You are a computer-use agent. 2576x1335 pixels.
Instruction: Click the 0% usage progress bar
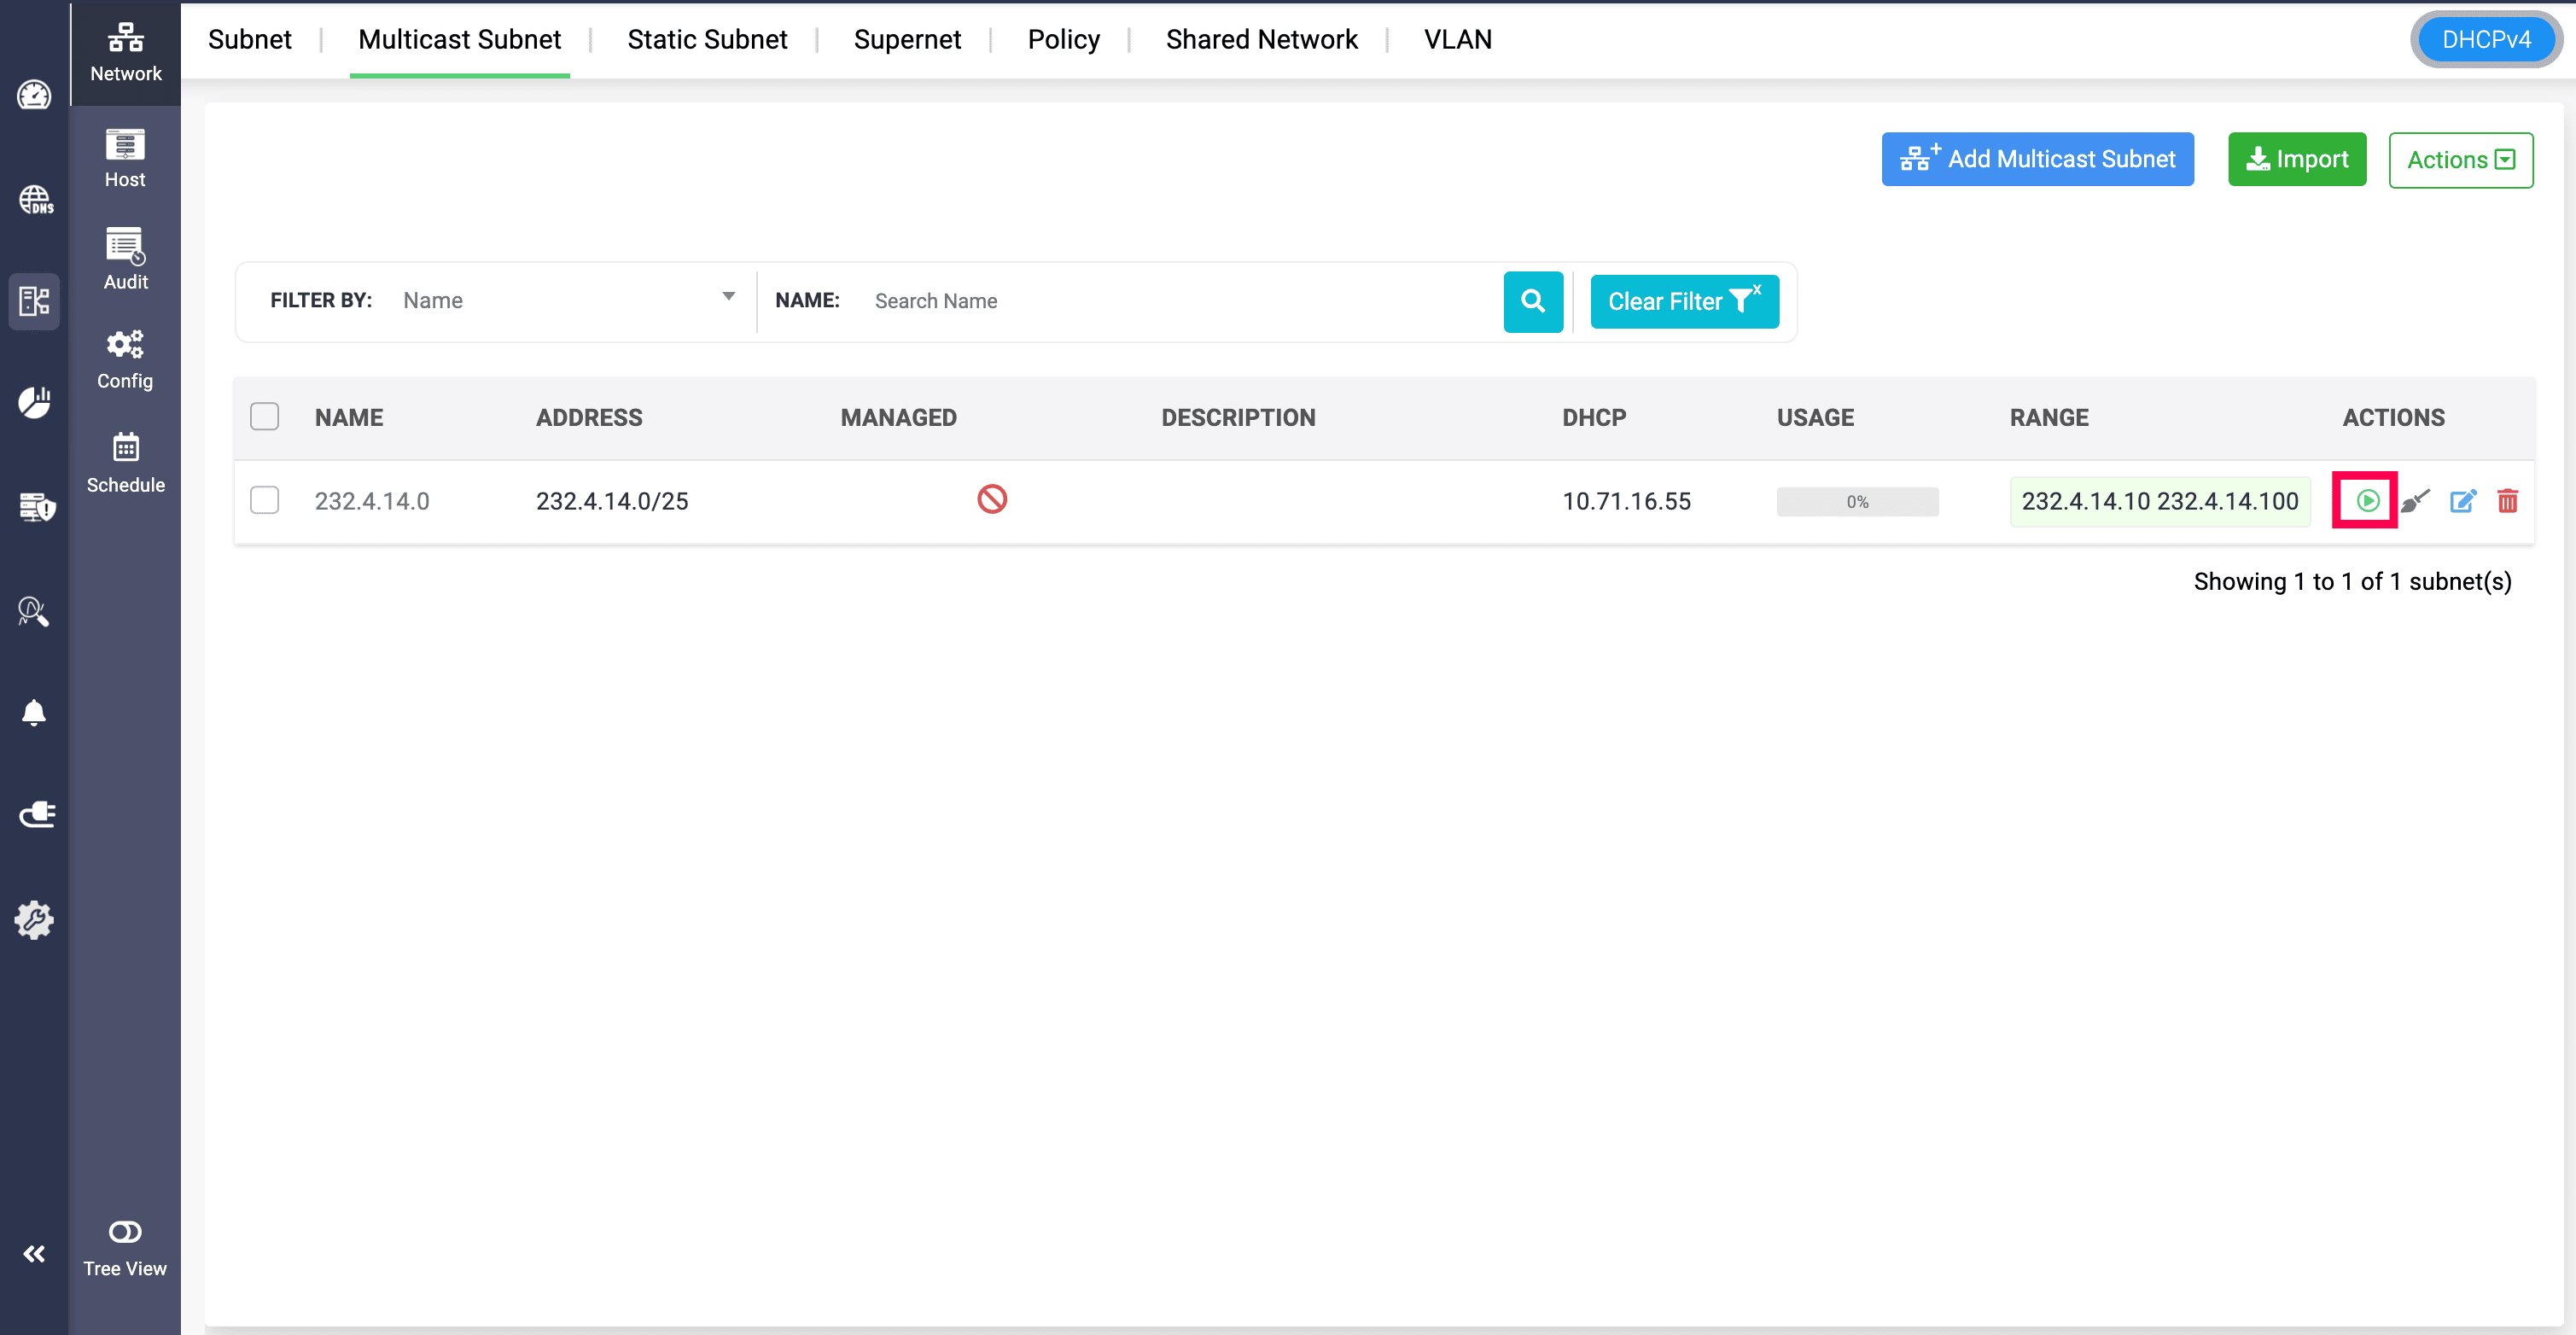[1857, 501]
